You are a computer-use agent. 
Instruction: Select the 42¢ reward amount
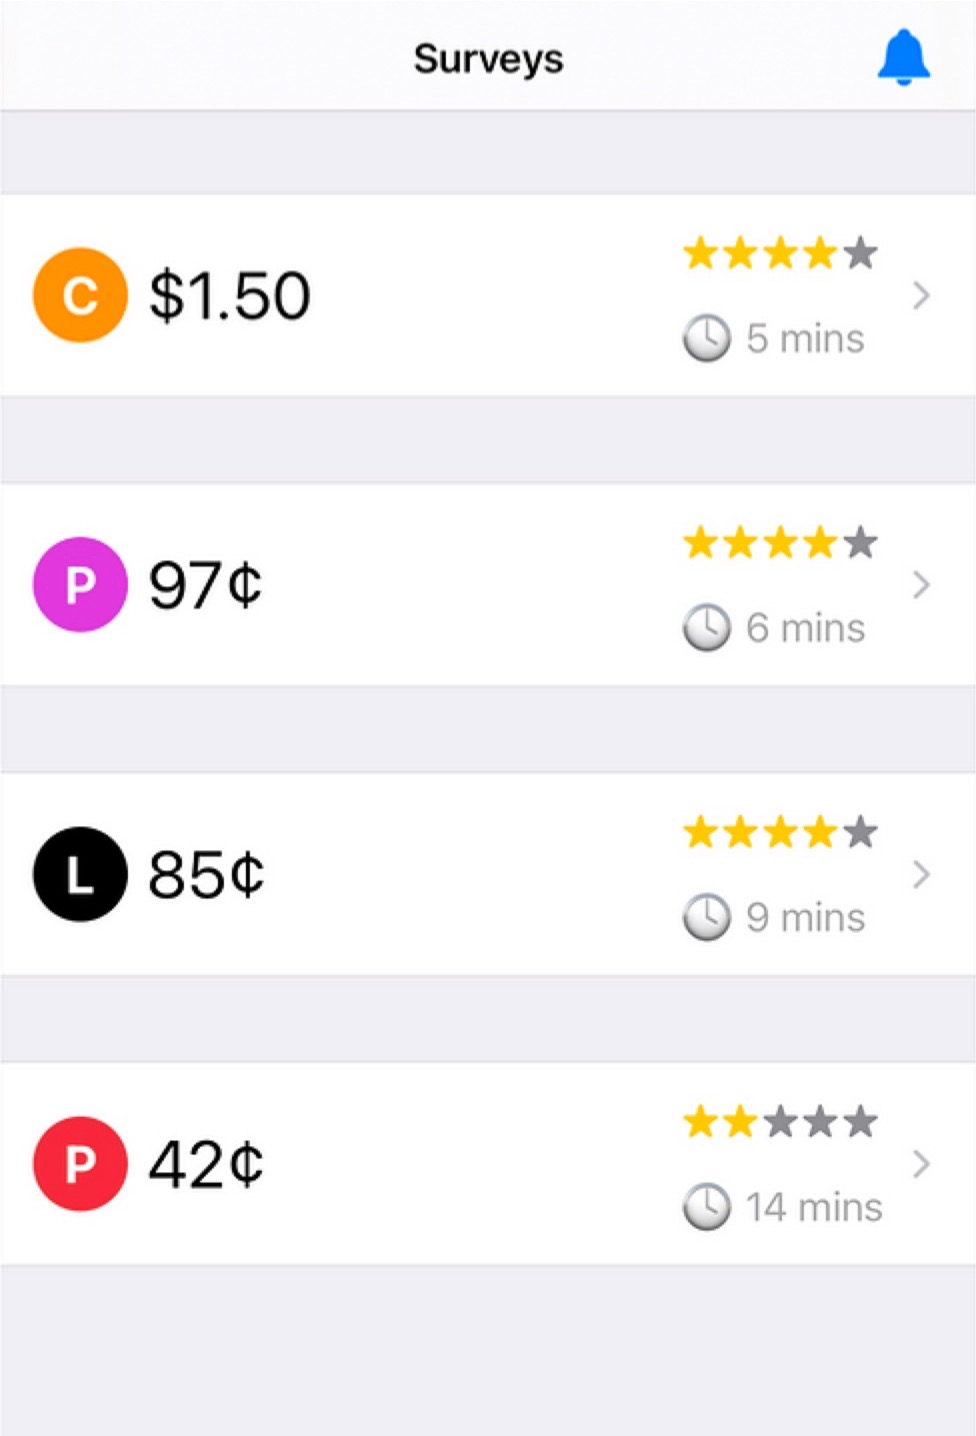[x=206, y=1164]
